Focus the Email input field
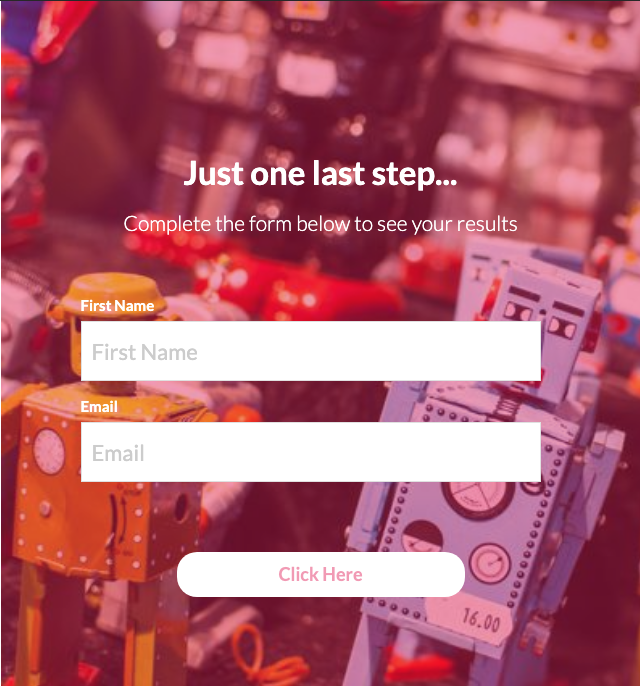This screenshot has width=640, height=686. pyautogui.click(x=311, y=452)
